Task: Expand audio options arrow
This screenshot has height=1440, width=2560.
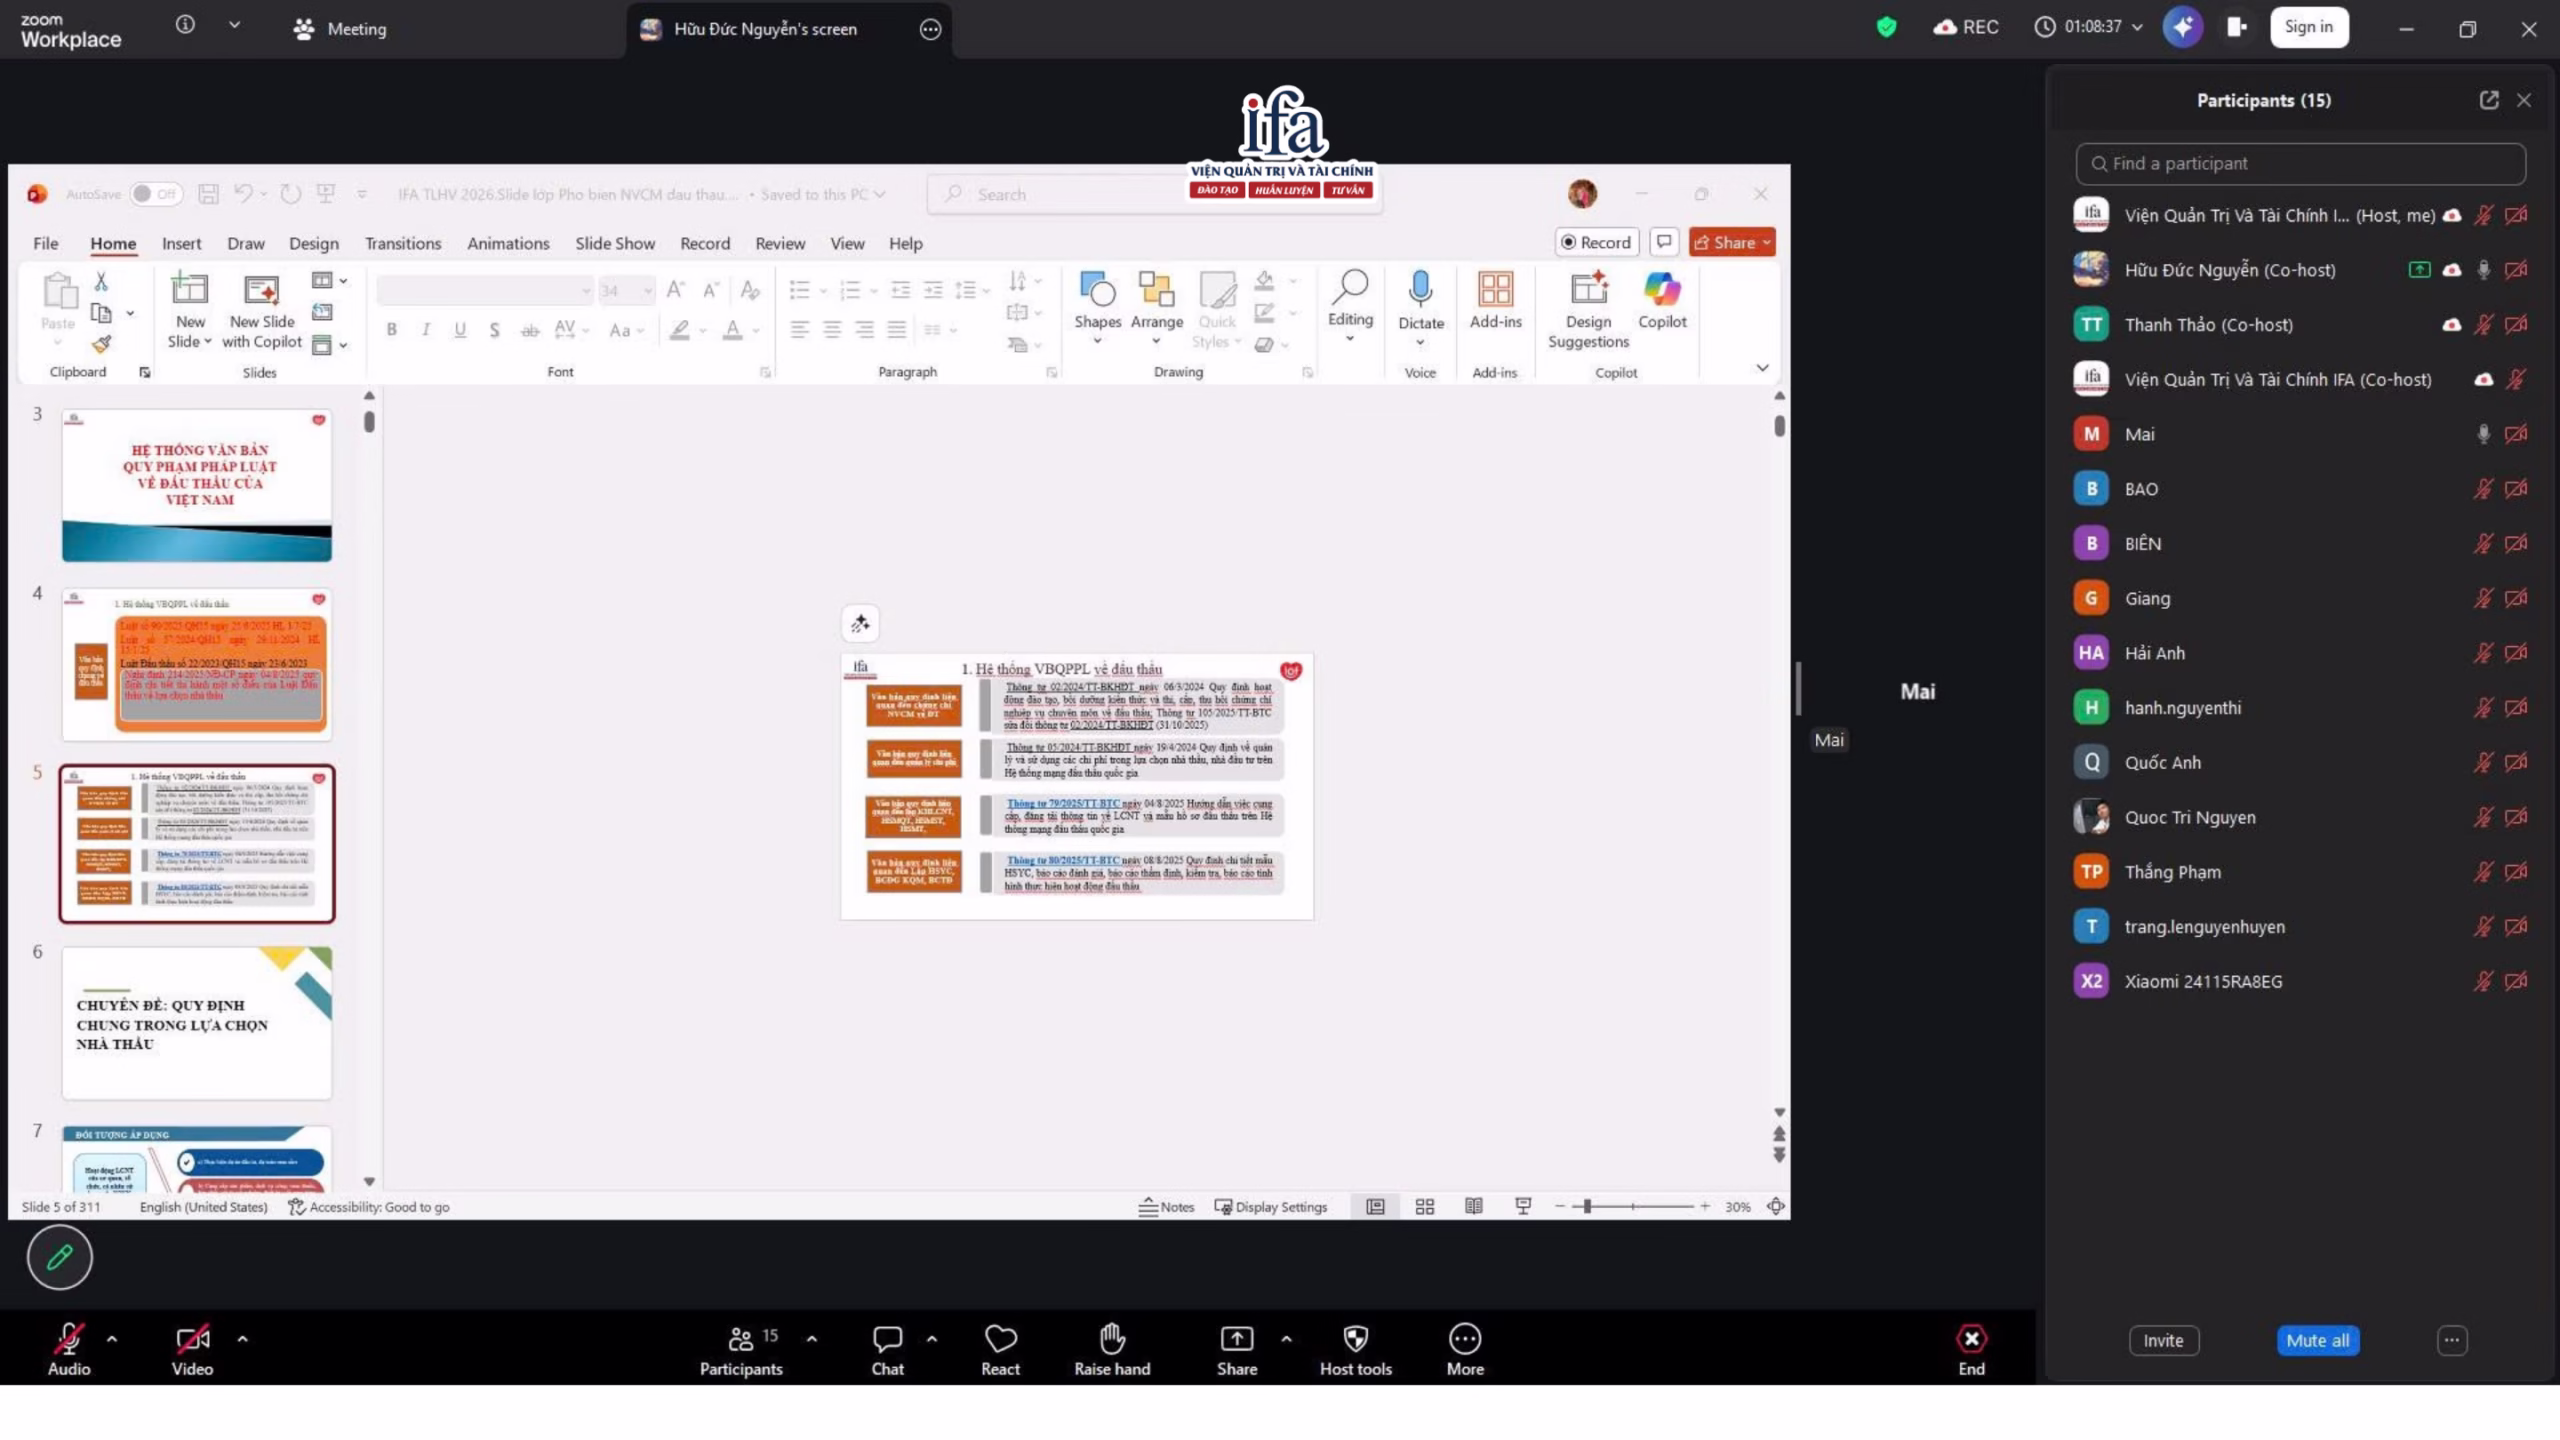Action: tap(112, 1338)
